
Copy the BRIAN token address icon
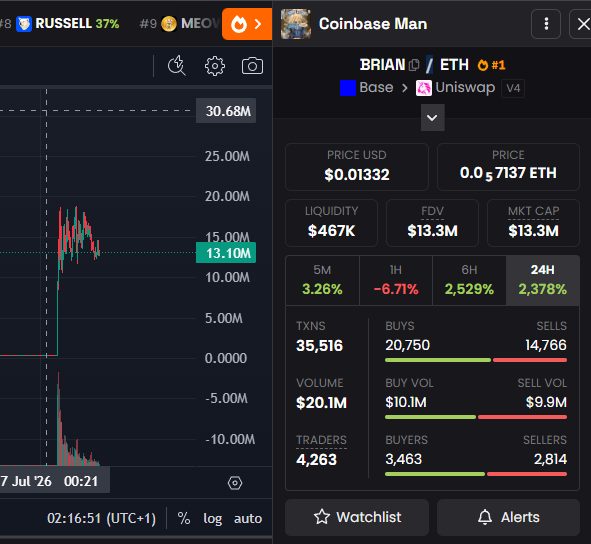tap(414, 65)
